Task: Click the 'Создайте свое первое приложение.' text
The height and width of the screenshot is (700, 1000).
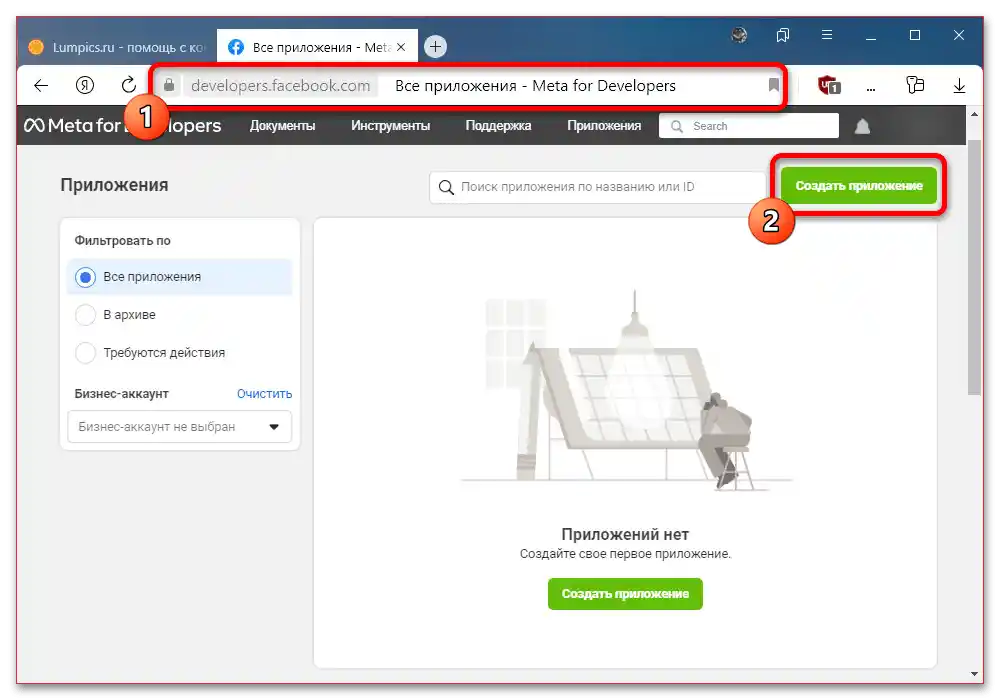Action: [x=625, y=554]
